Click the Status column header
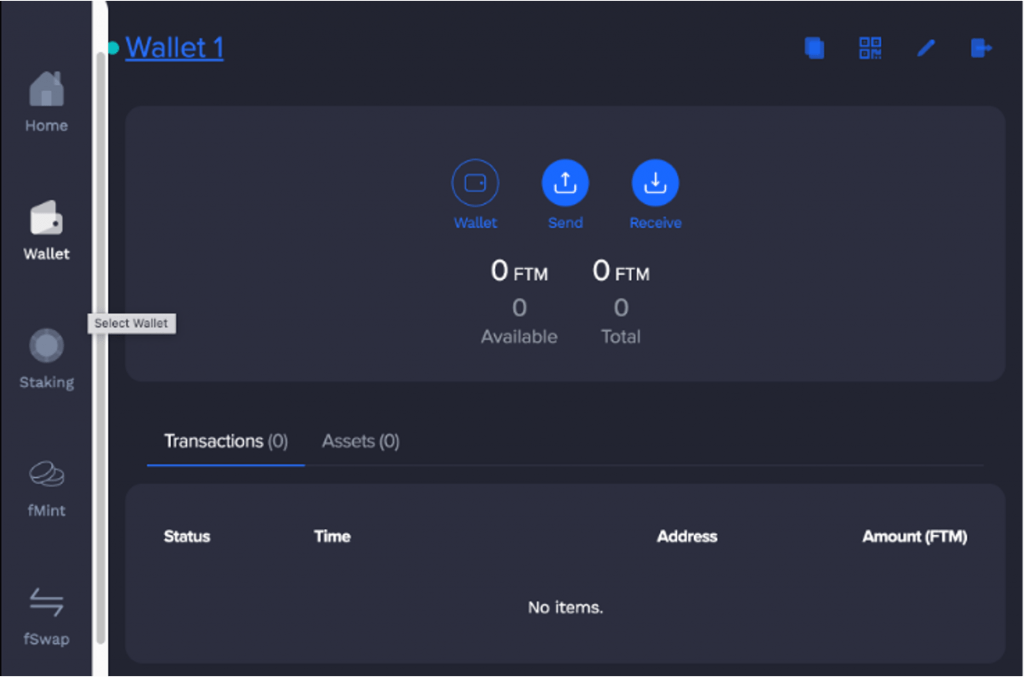1024x677 pixels. [186, 536]
